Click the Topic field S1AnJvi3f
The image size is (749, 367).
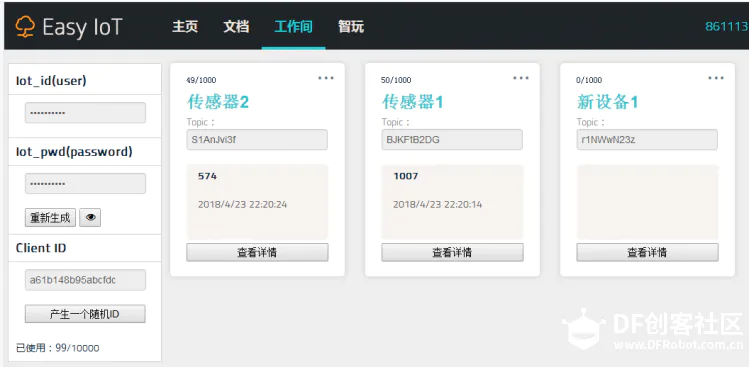(257, 140)
